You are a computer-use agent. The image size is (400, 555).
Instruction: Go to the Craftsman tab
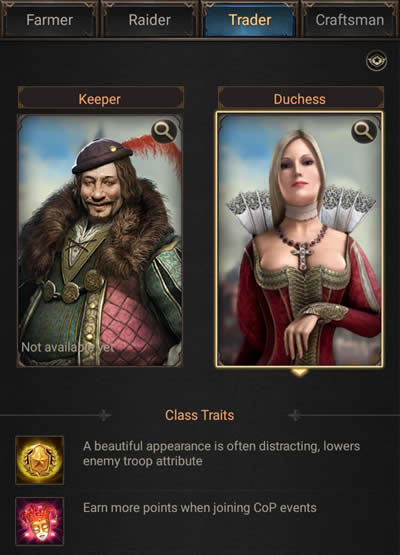coord(350,20)
